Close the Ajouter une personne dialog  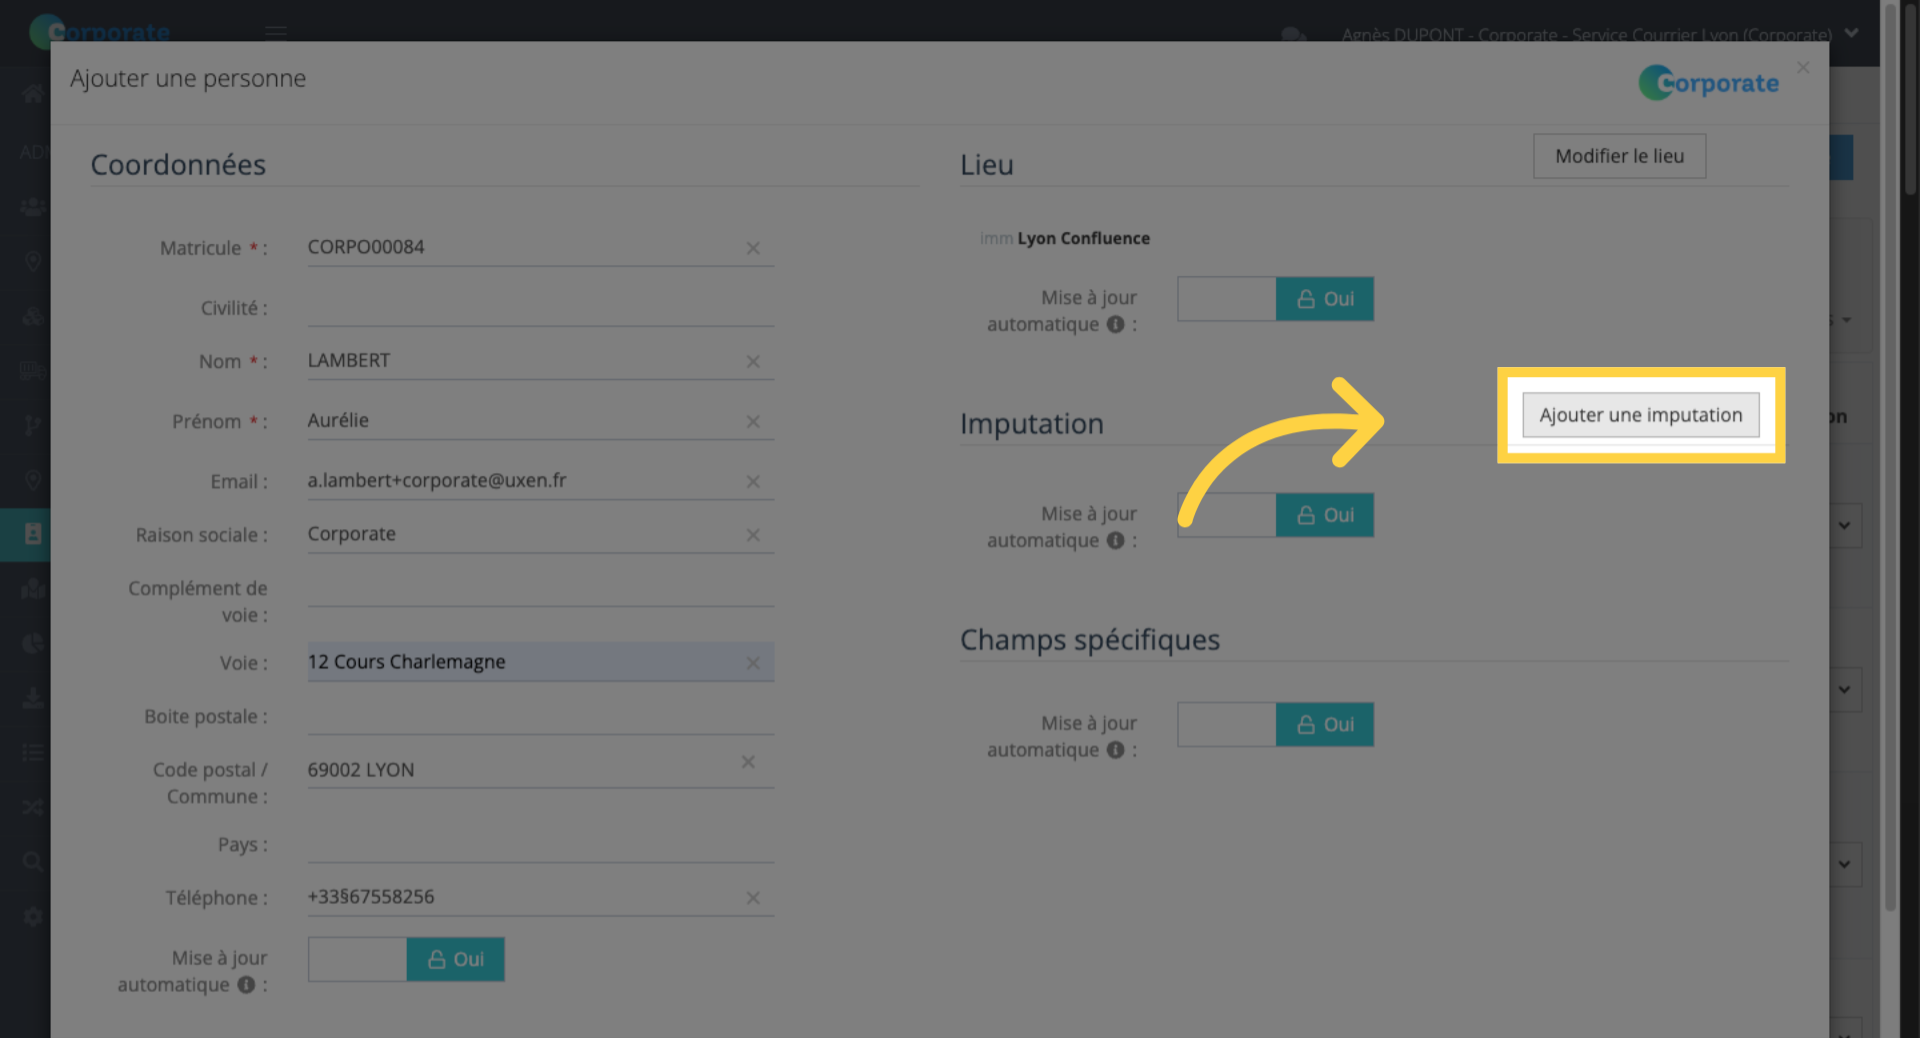(1803, 68)
